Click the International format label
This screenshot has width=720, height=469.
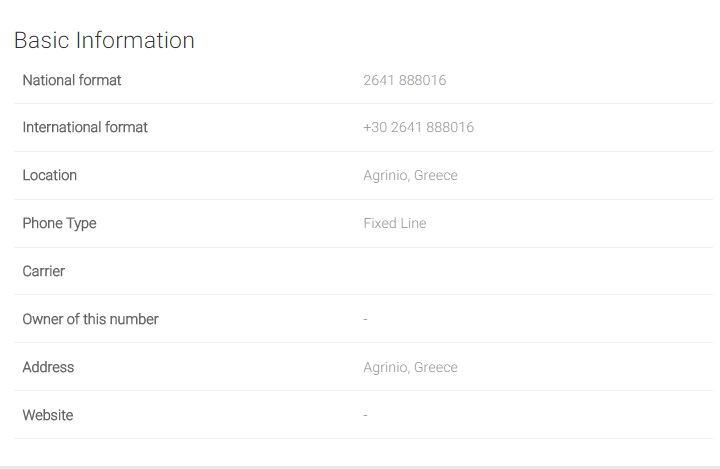coord(85,127)
